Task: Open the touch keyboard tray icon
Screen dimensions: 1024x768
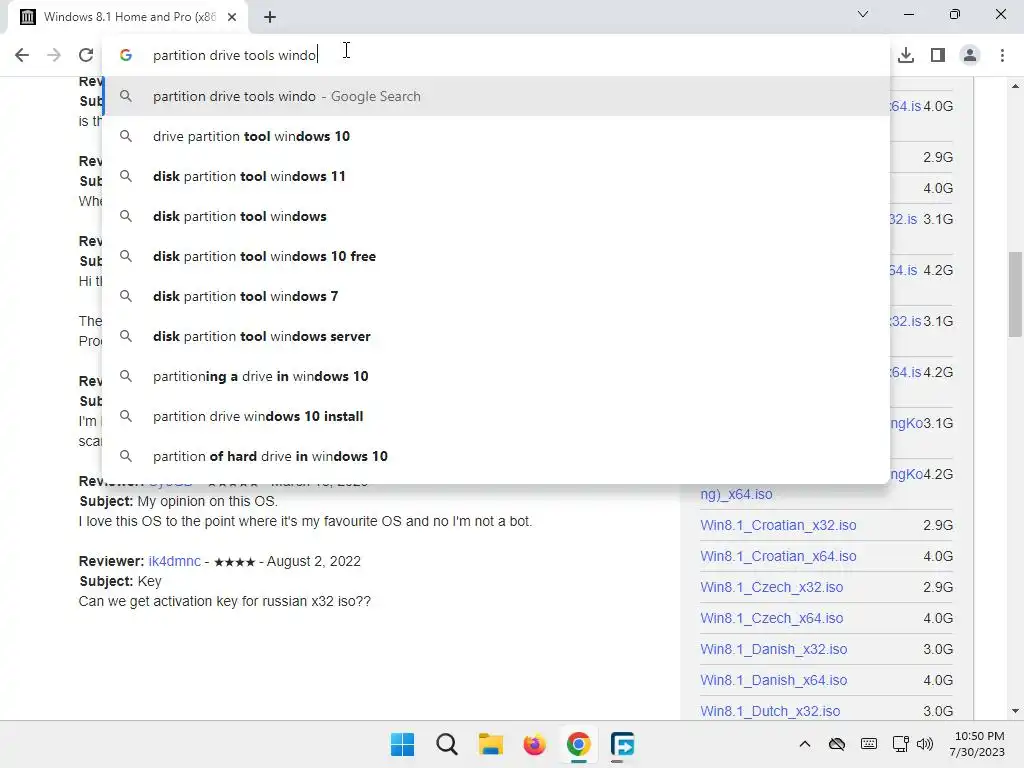Action: pos(869,744)
